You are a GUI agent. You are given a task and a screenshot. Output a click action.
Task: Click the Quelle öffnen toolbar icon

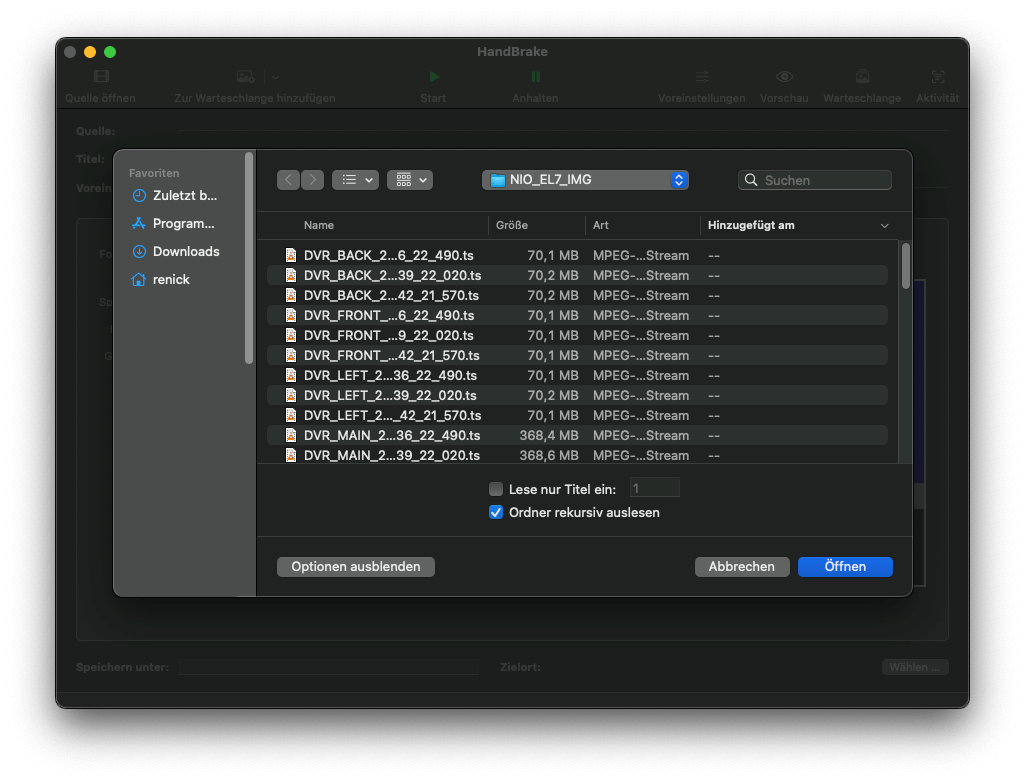(x=101, y=76)
